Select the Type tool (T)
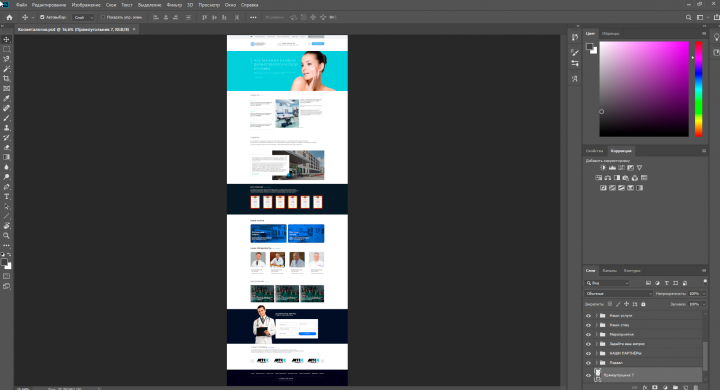This screenshot has height=390, width=720. (6, 197)
